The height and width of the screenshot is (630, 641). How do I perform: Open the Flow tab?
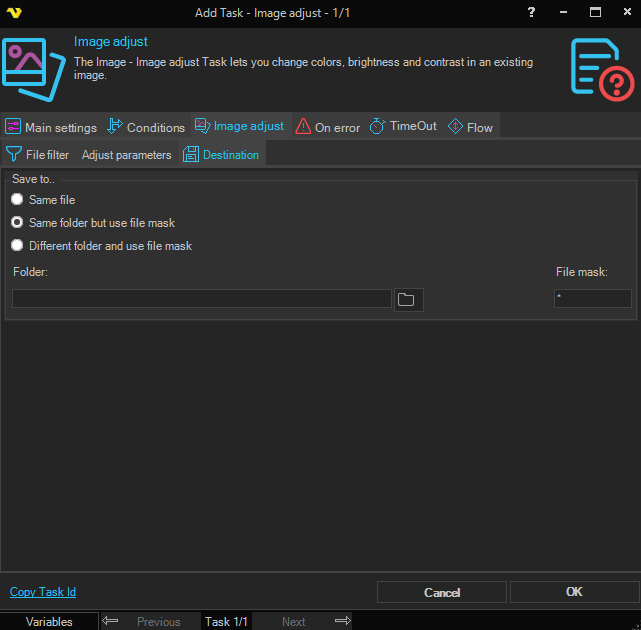click(x=470, y=127)
